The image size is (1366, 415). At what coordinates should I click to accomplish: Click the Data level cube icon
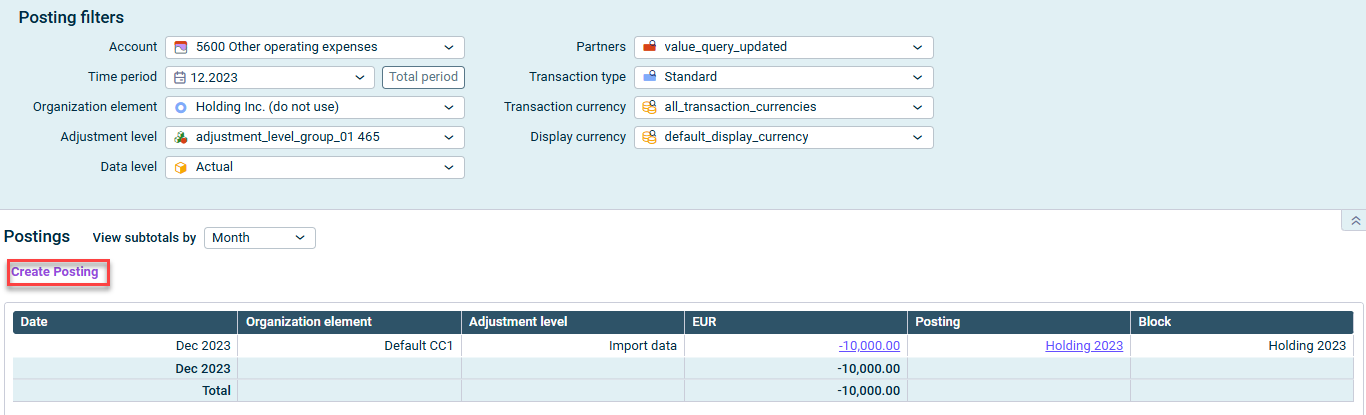click(181, 167)
